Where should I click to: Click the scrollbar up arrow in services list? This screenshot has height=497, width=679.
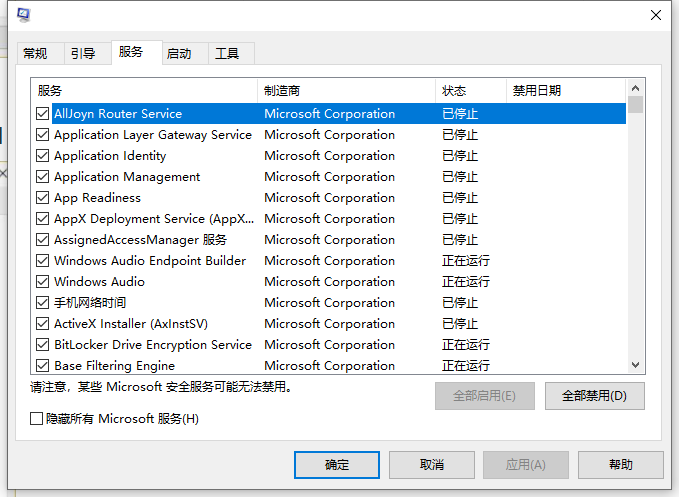636,89
